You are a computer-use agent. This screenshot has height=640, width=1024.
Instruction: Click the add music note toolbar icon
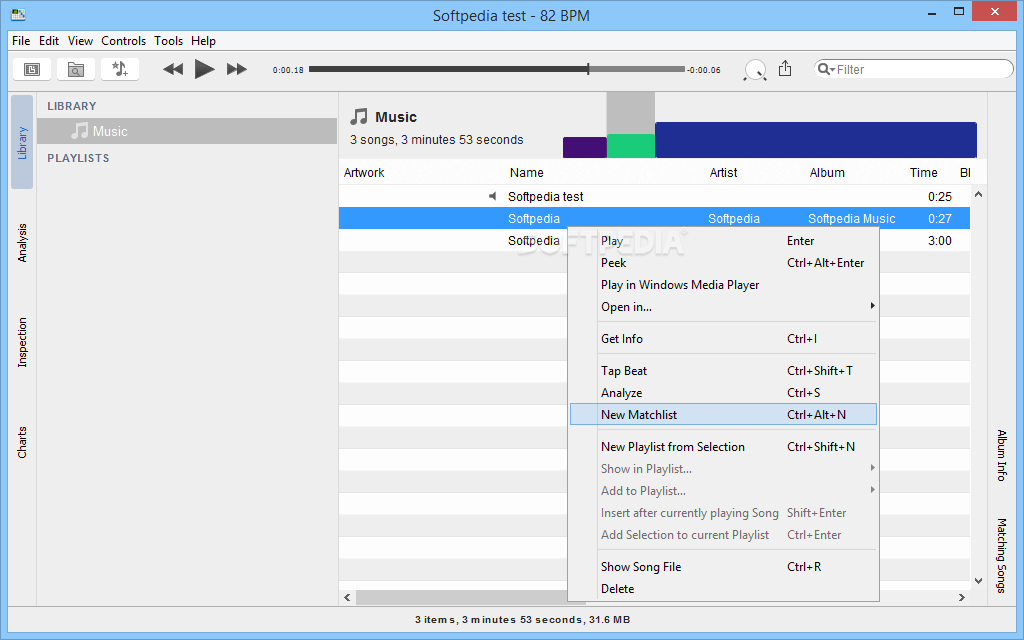(x=120, y=69)
